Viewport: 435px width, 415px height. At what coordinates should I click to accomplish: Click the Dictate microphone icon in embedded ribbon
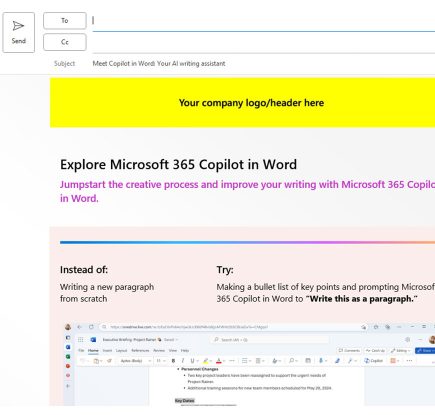click(321, 361)
